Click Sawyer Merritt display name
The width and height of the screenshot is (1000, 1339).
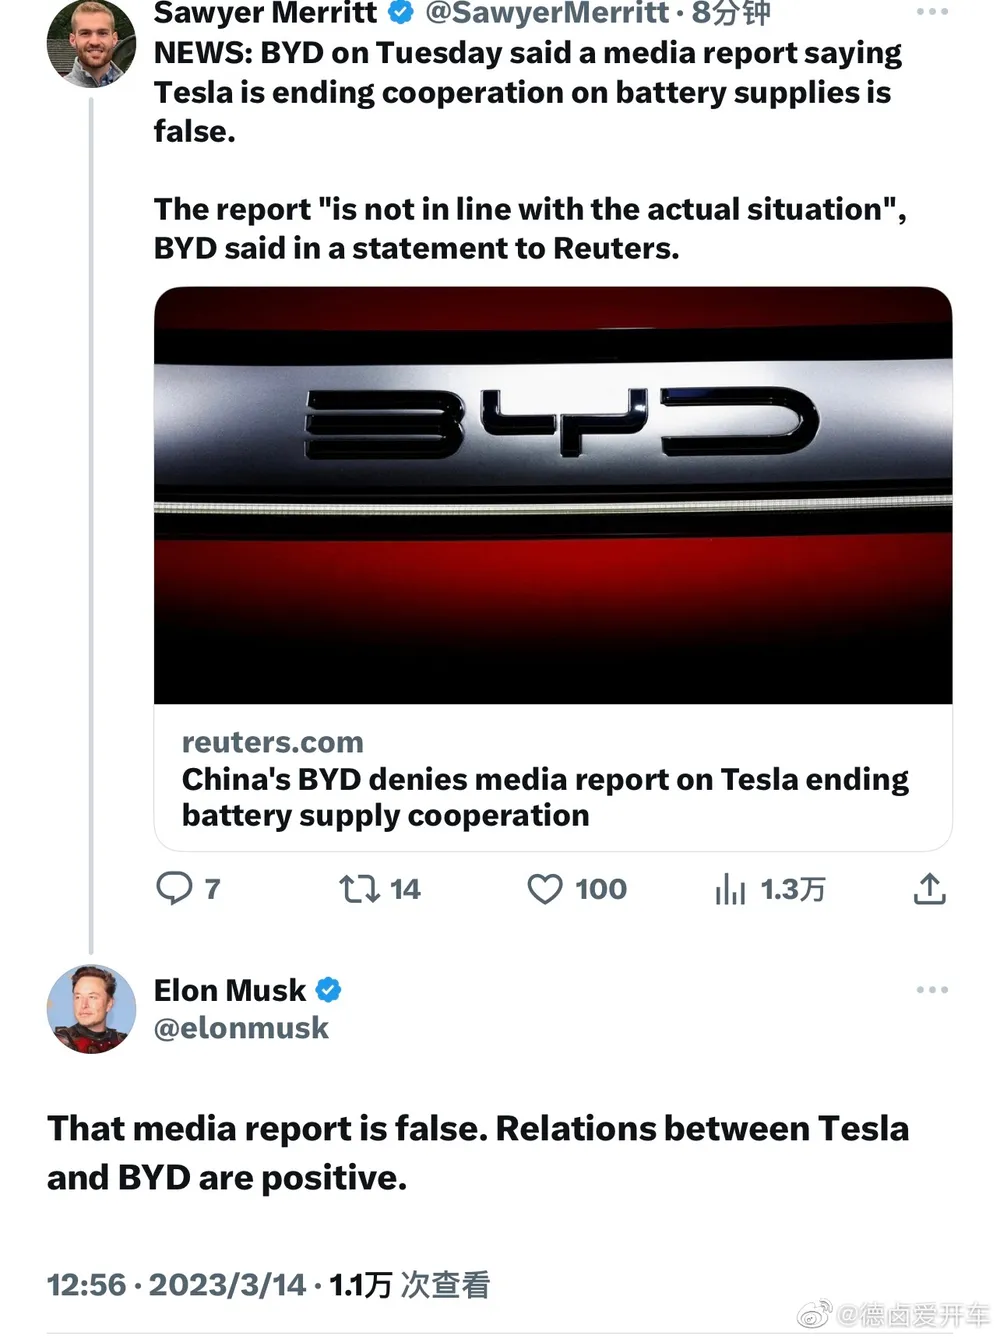(x=266, y=12)
